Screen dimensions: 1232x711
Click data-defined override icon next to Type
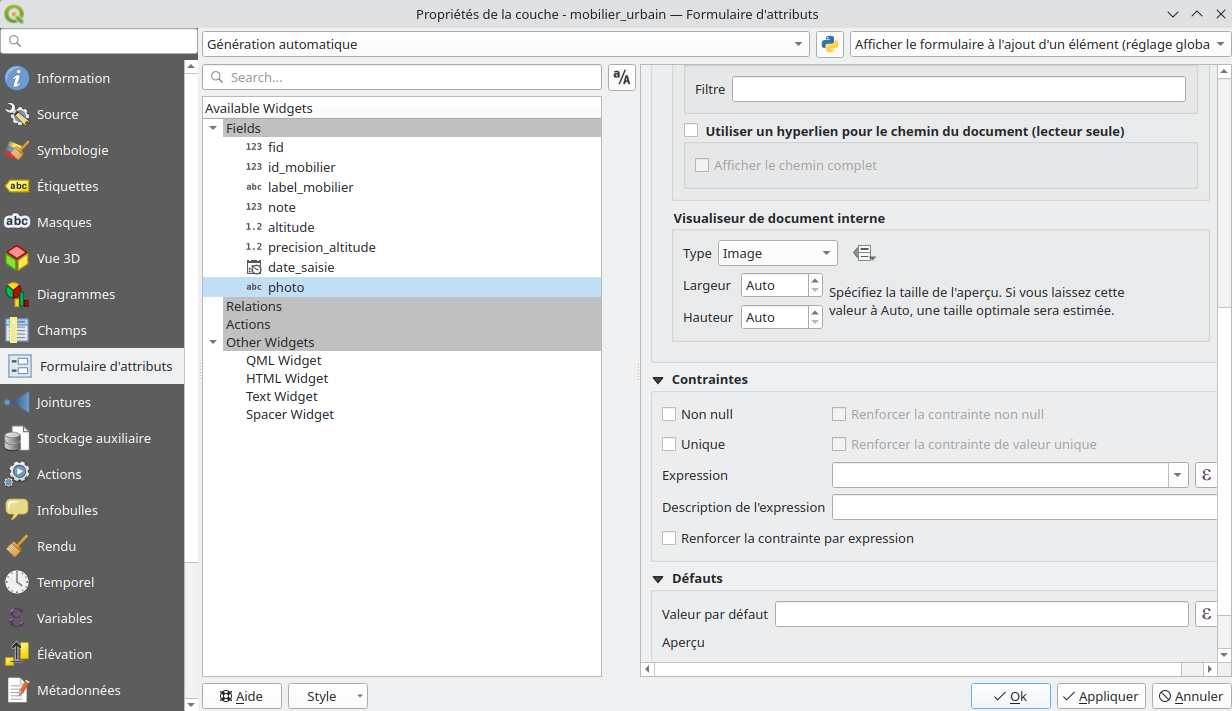pyautogui.click(x=864, y=254)
